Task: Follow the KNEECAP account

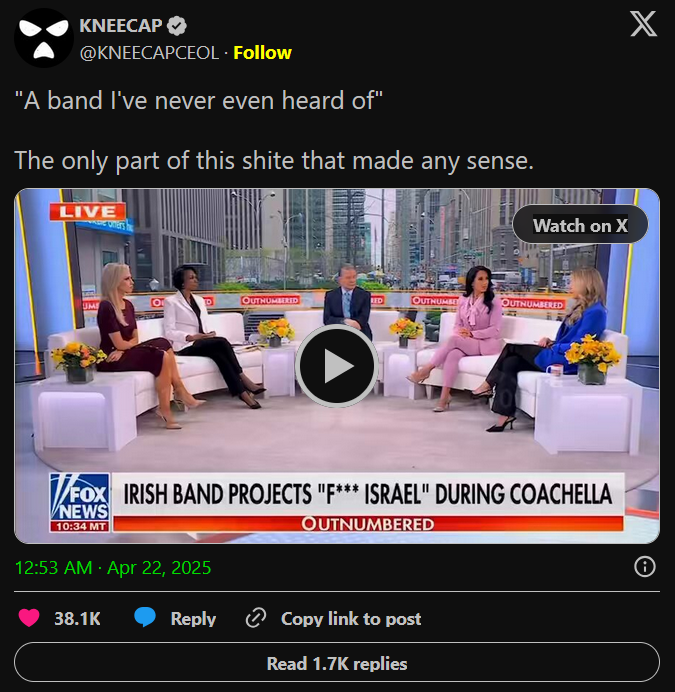Action: [262, 53]
